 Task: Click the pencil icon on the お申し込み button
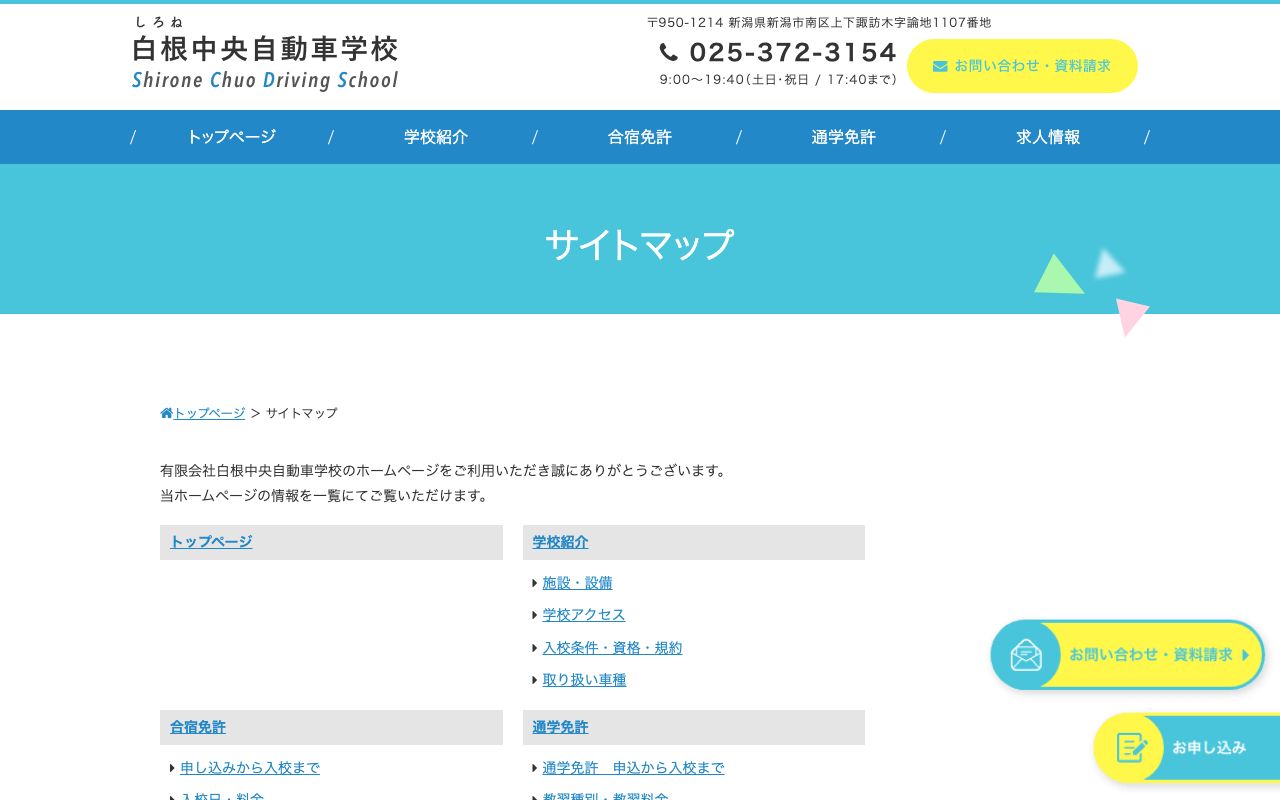click(x=1131, y=747)
